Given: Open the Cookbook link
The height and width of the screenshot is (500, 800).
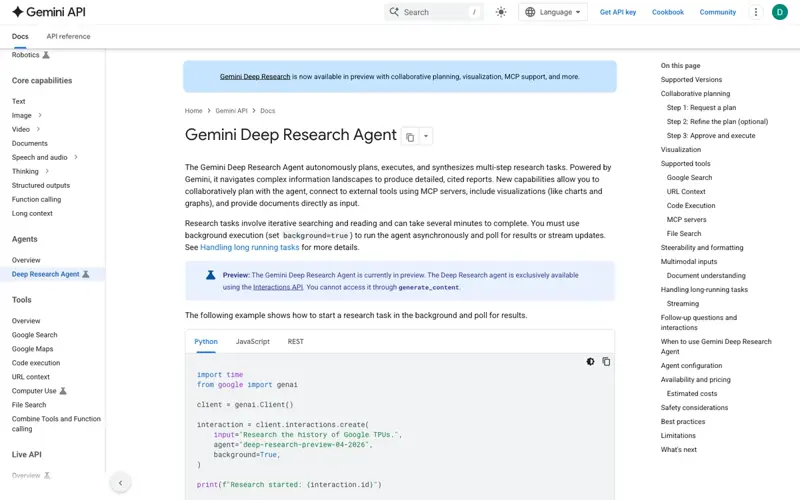Looking at the screenshot, I should coord(667,12).
